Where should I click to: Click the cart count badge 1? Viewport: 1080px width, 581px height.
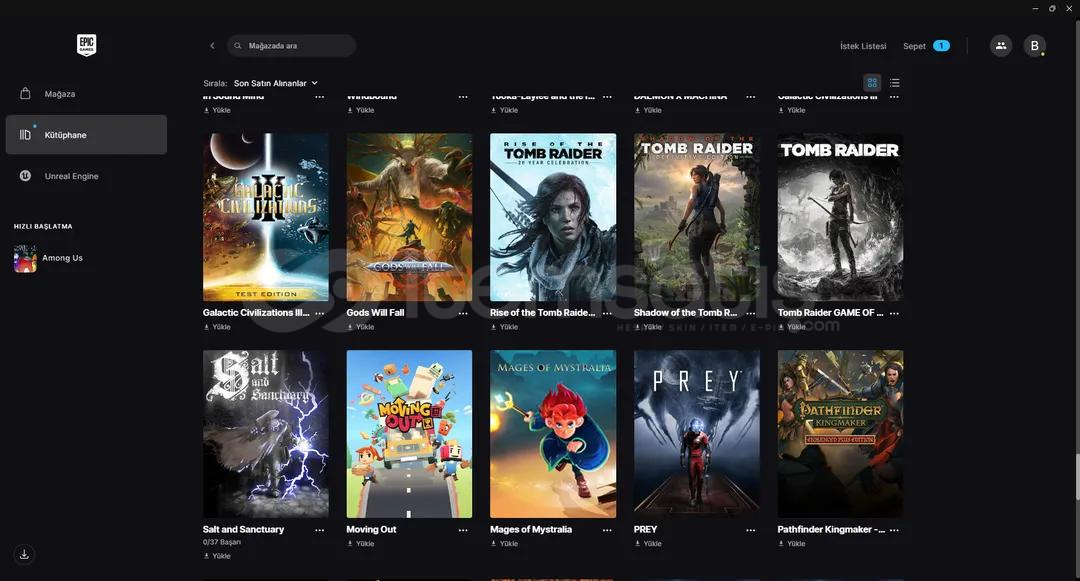pyautogui.click(x=942, y=45)
